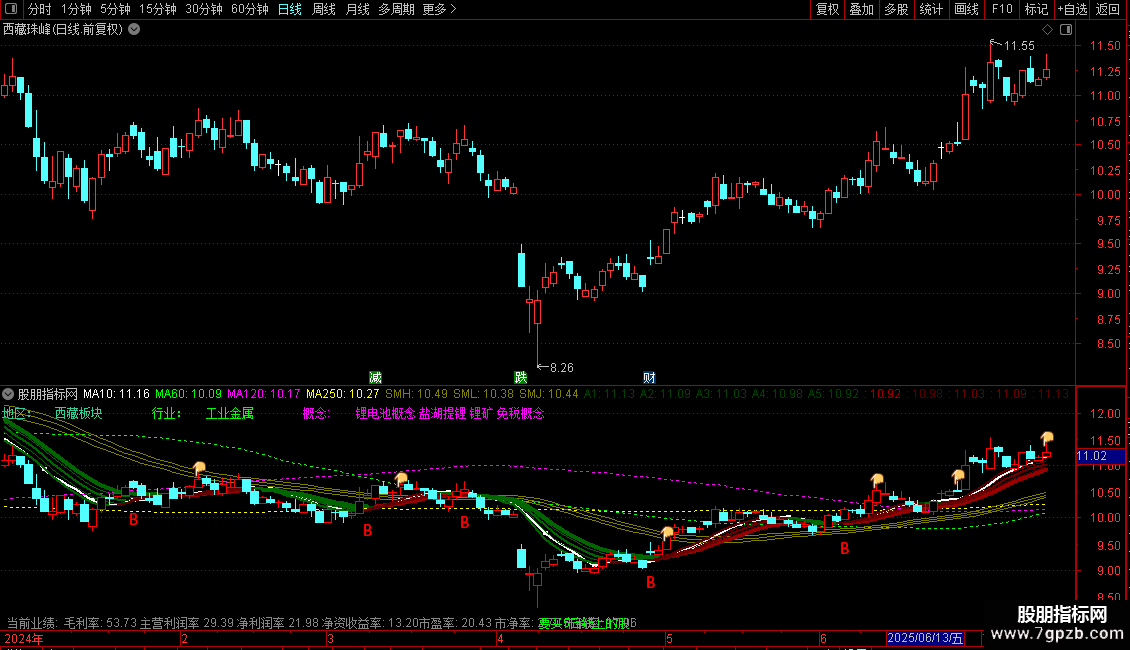Click the 2024年 year label on timeline

click(x=24, y=639)
